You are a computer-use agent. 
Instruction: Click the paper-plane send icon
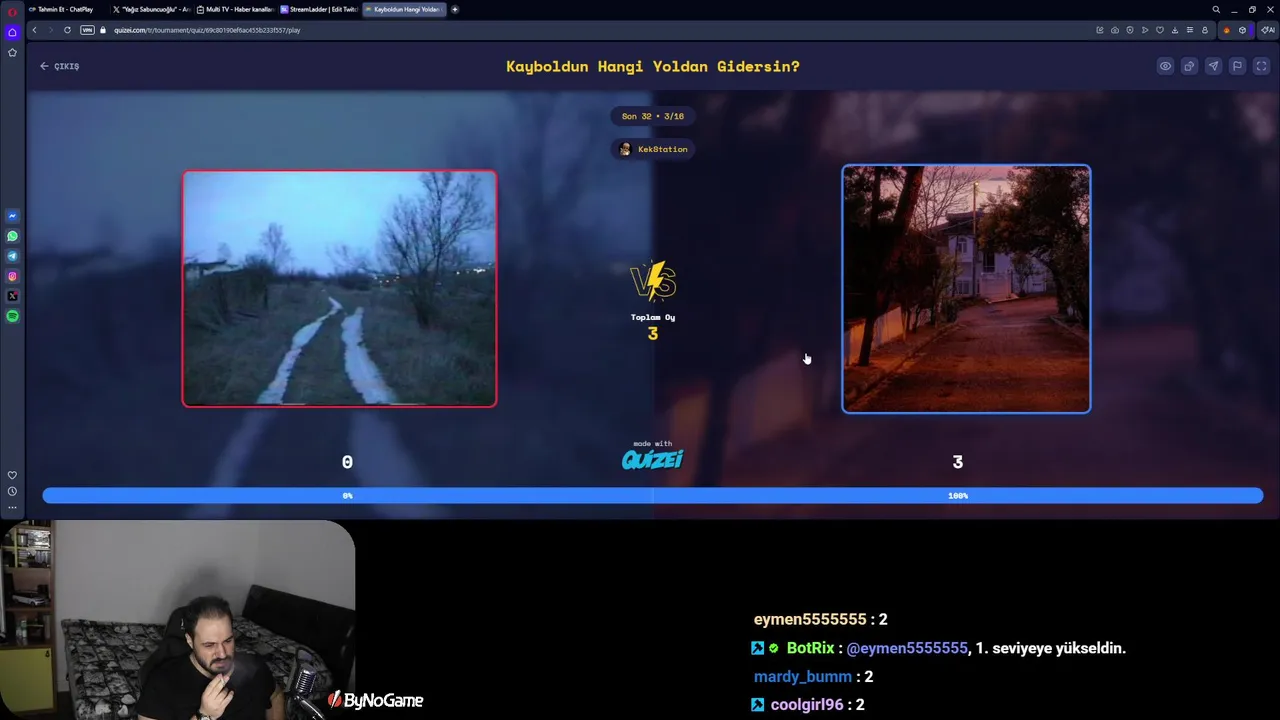point(1213,66)
